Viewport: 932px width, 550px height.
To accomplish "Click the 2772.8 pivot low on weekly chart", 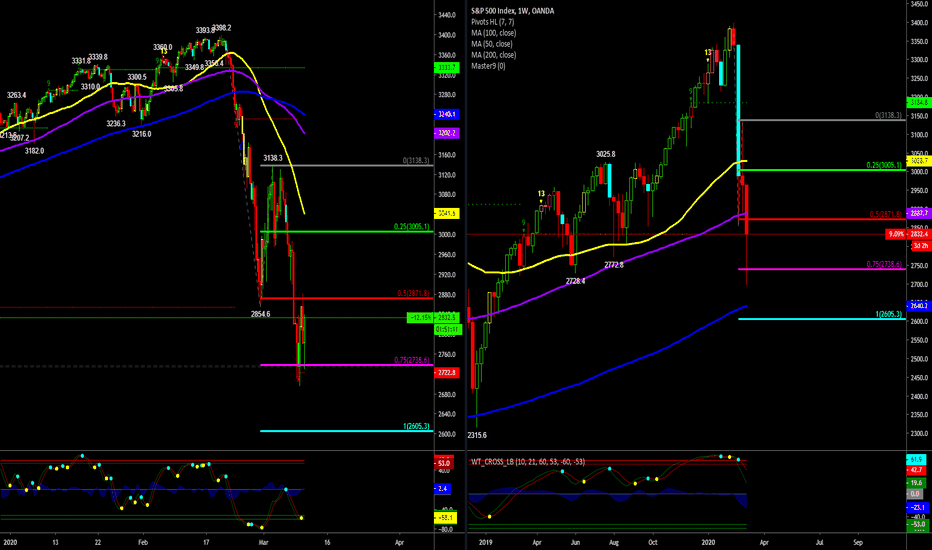I will (614, 265).
